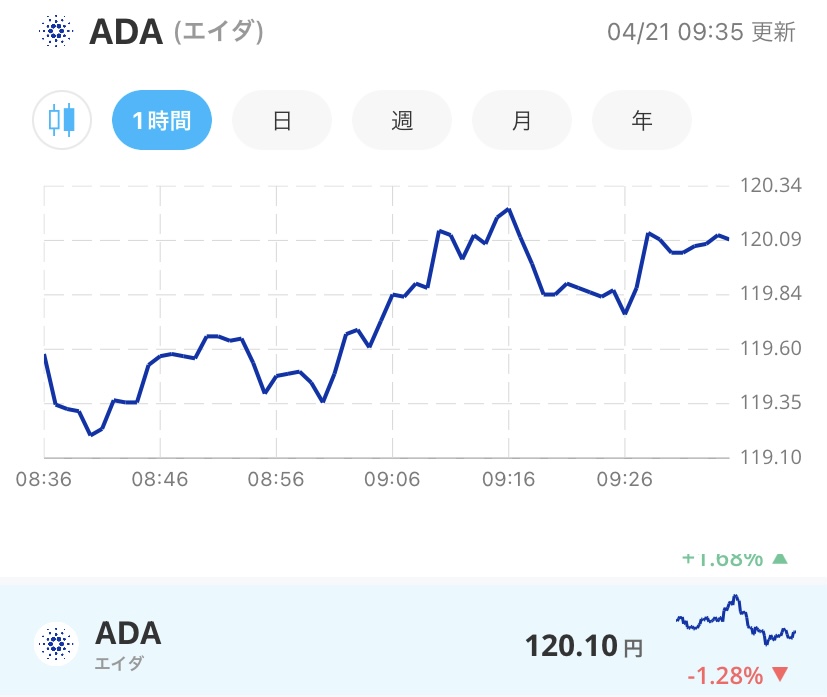Enable the 1時間 interval highlight
Image resolution: width=827 pixels, height=697 pixels.
click(161, 119)
